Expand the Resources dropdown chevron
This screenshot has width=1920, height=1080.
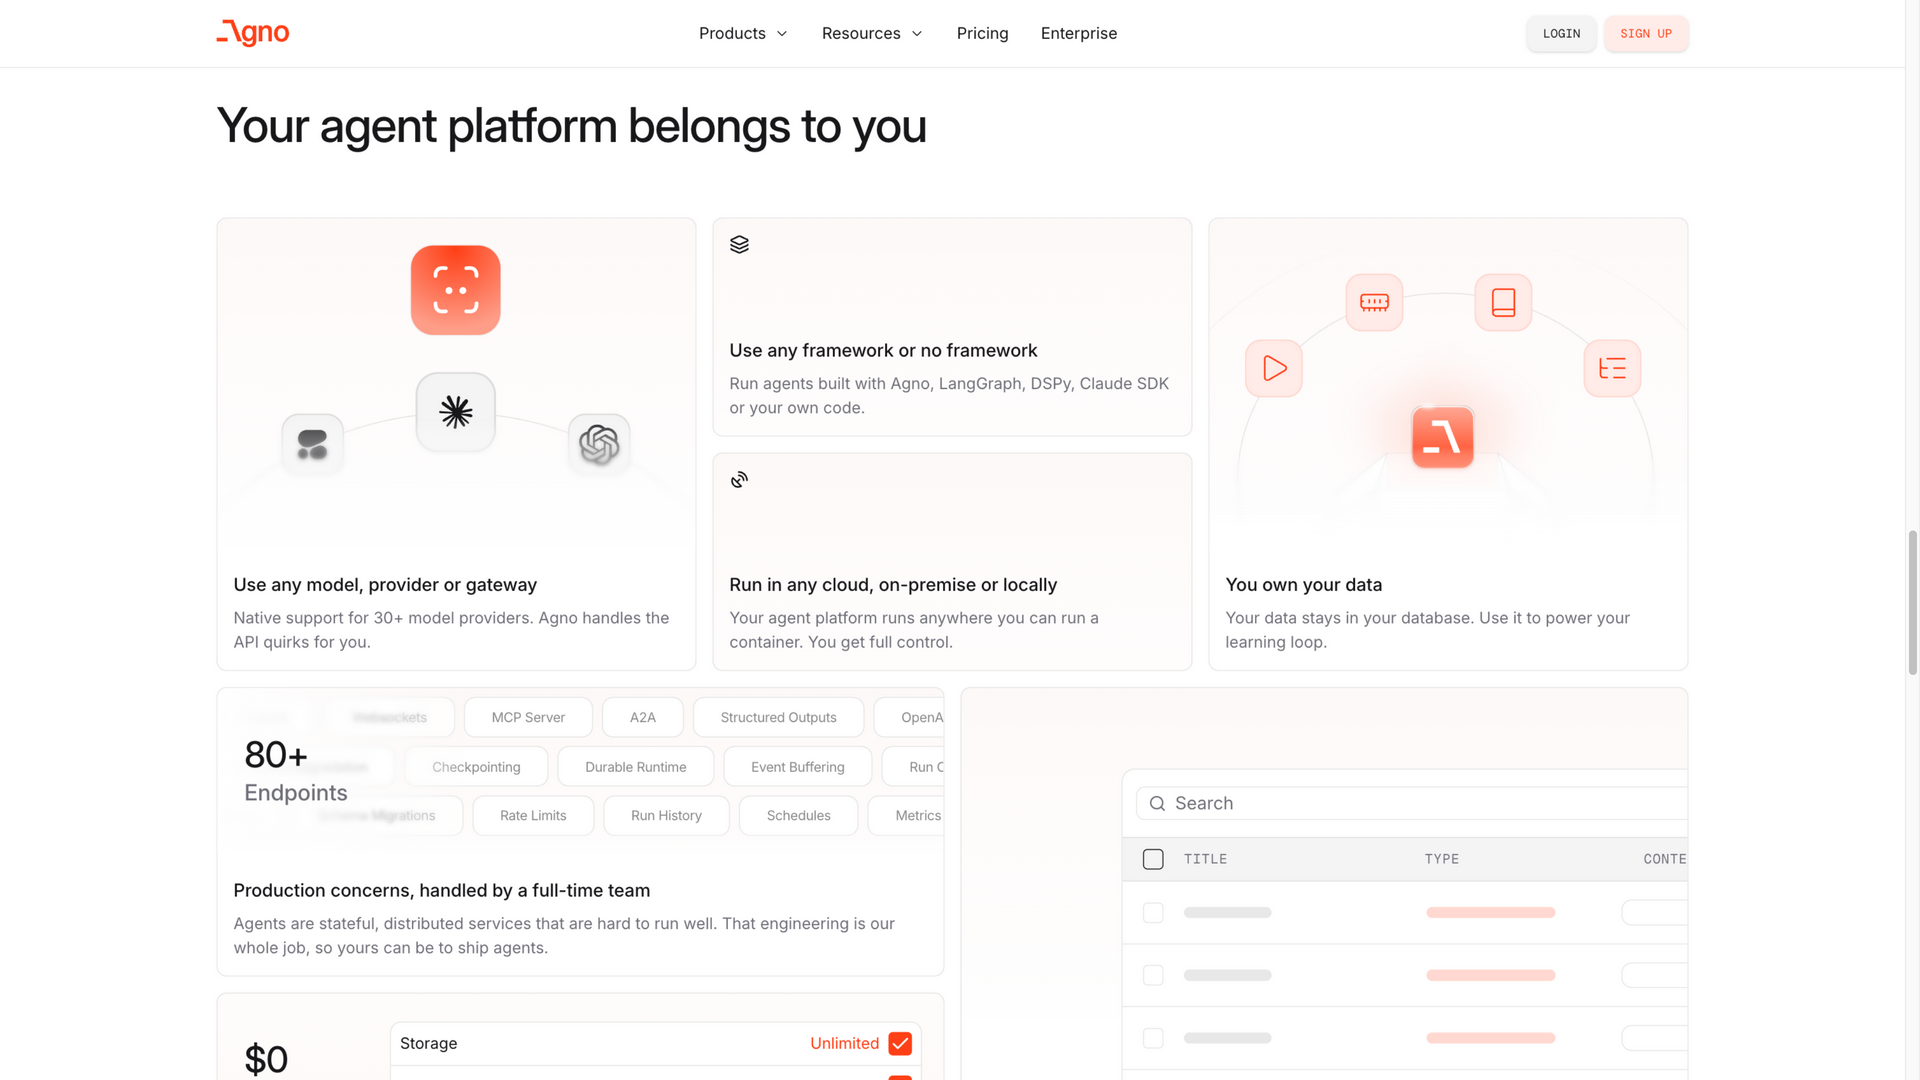917,34
